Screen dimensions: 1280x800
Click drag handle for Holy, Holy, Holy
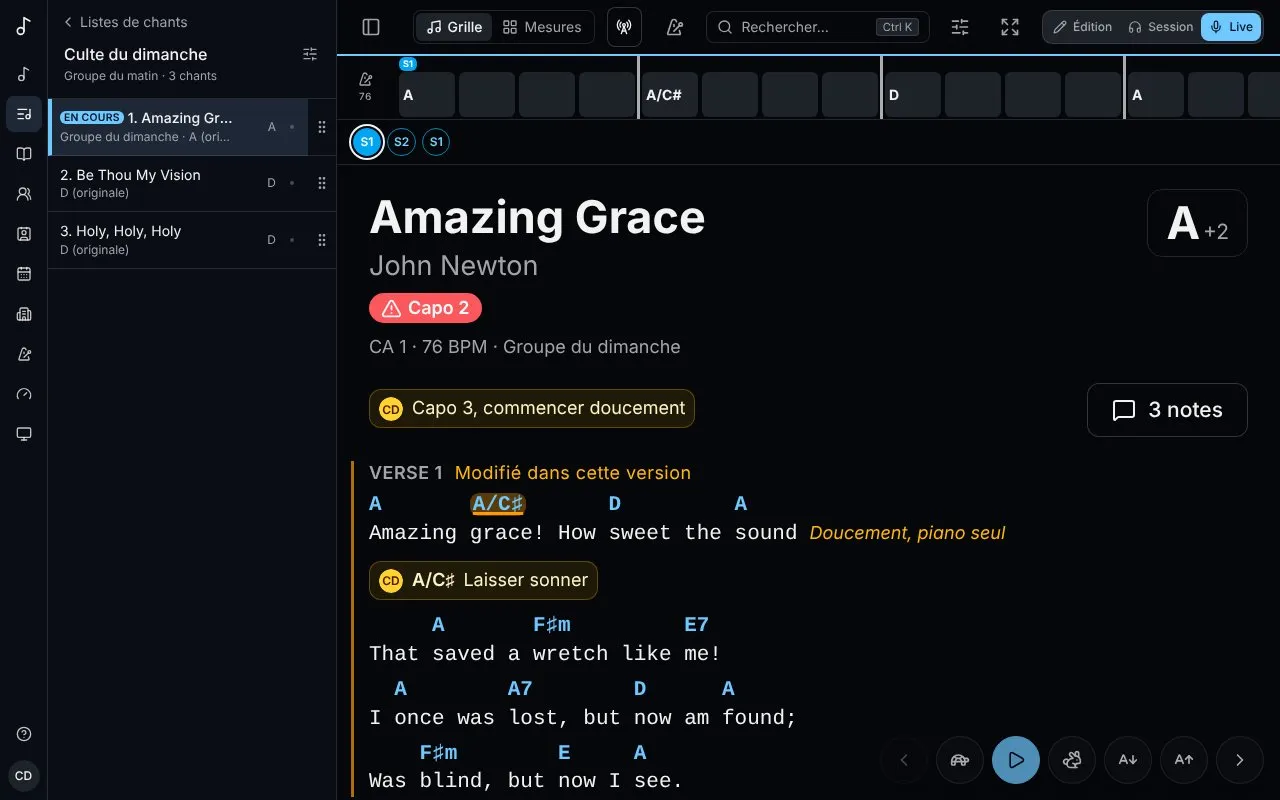(x=322, y=240)
